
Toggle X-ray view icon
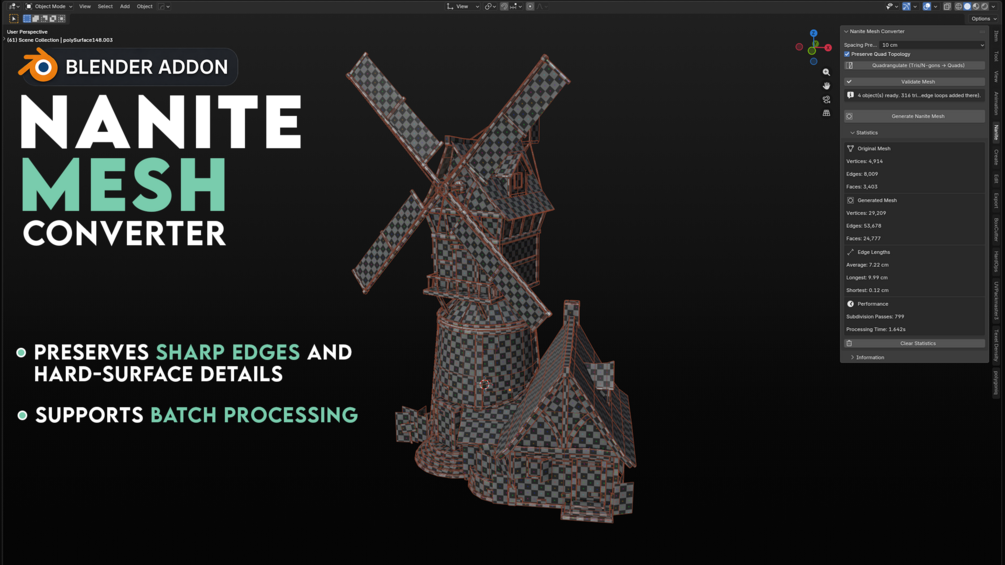[947, 6]
